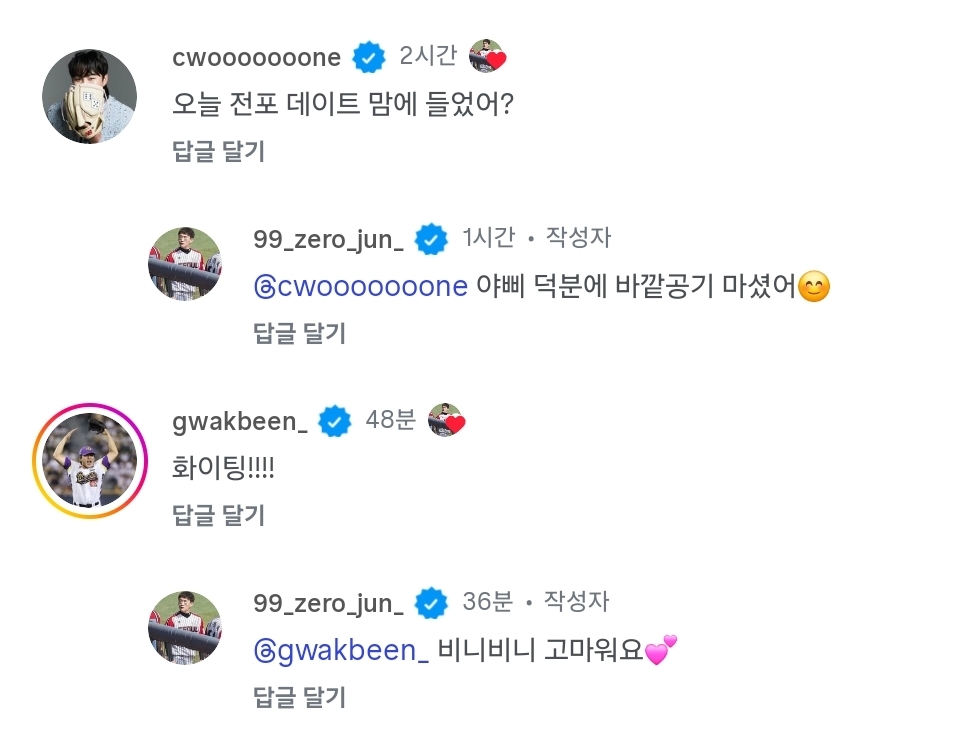
Task: Open 99_zero_jun_ avatar on the 36분 reply
Action: click(185, 628)
